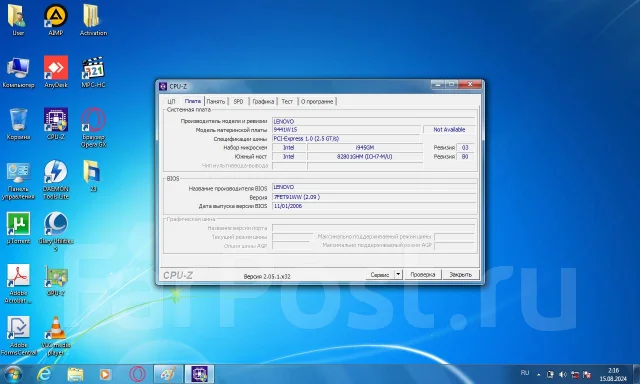Click the southbridge revision value B0
Screen dimensions: 640x384
coord(465,156)
